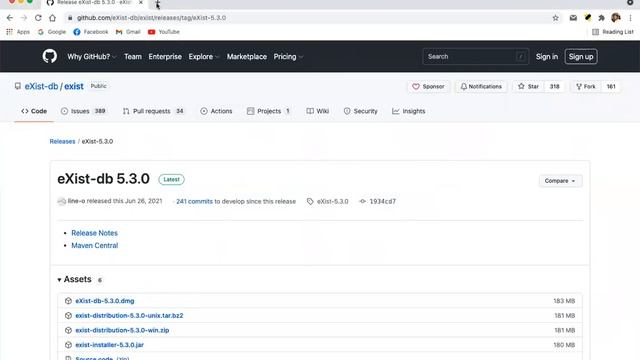
Task: Expand the Why GitHub? menu
Action: [x=92, y=57]
